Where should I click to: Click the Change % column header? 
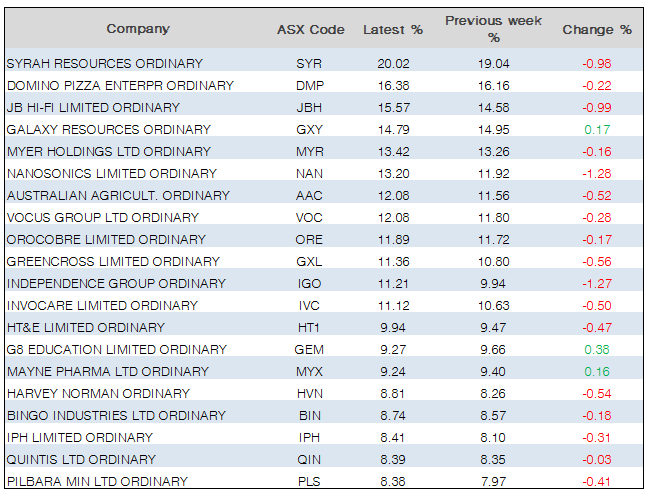[x=597, y=29]
